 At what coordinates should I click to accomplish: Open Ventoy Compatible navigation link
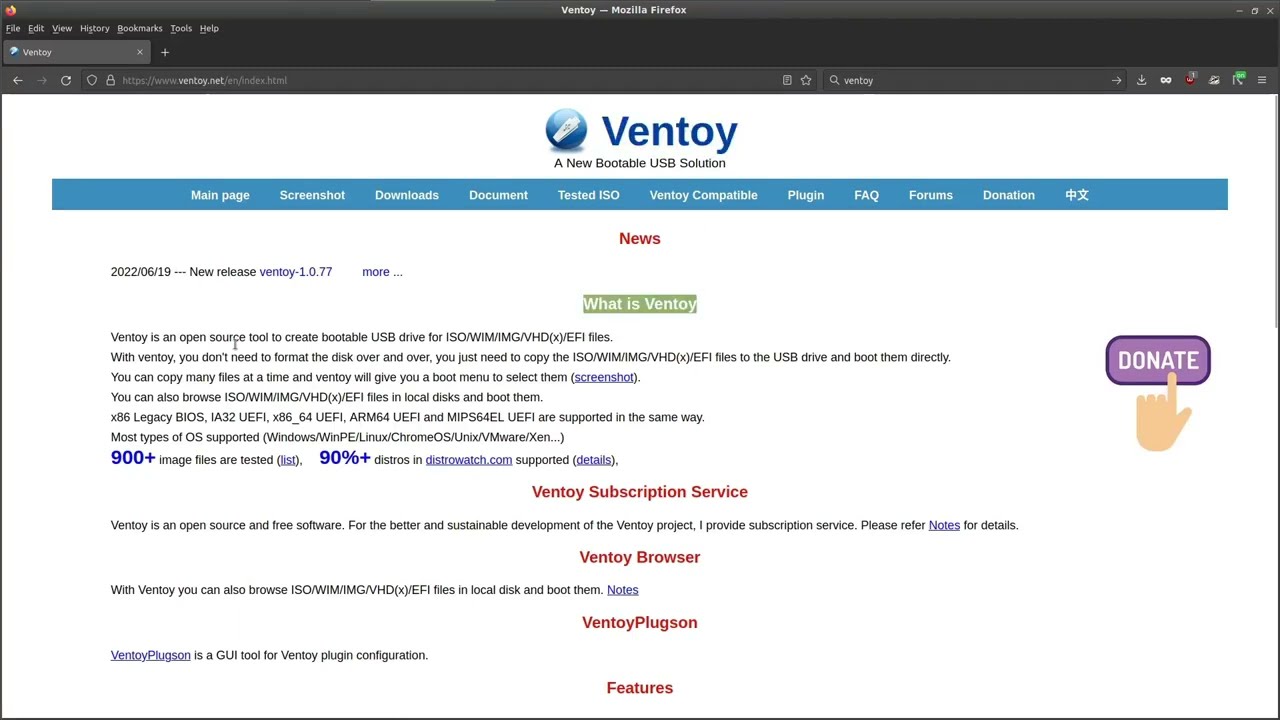point(703,195)
